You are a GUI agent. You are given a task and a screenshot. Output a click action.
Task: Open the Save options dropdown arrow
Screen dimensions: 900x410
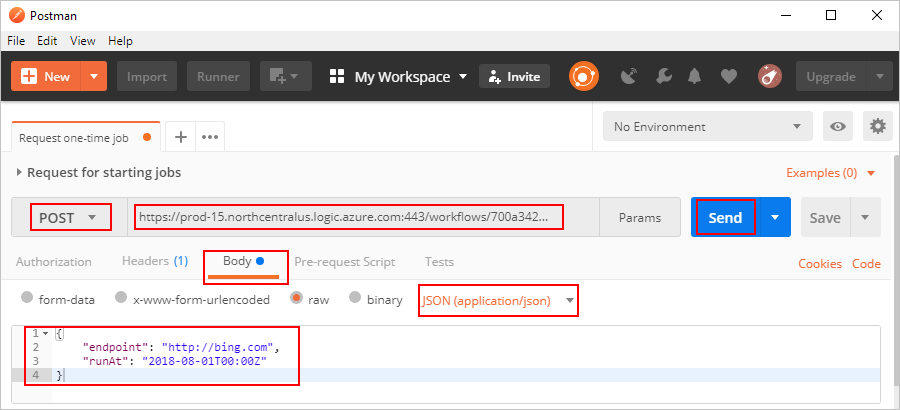[866, 218]
